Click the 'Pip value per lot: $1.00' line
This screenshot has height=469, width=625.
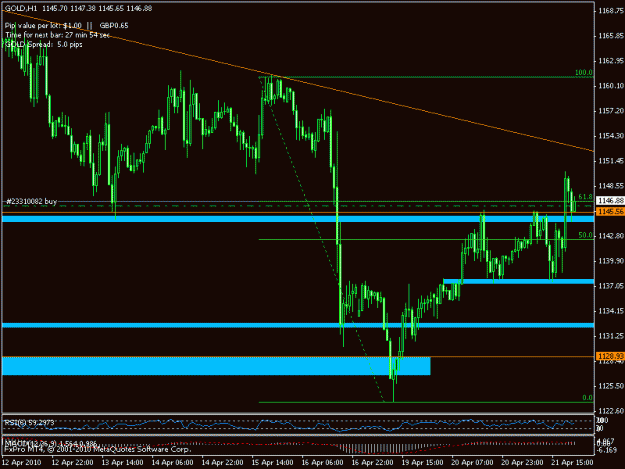(43, 26)
